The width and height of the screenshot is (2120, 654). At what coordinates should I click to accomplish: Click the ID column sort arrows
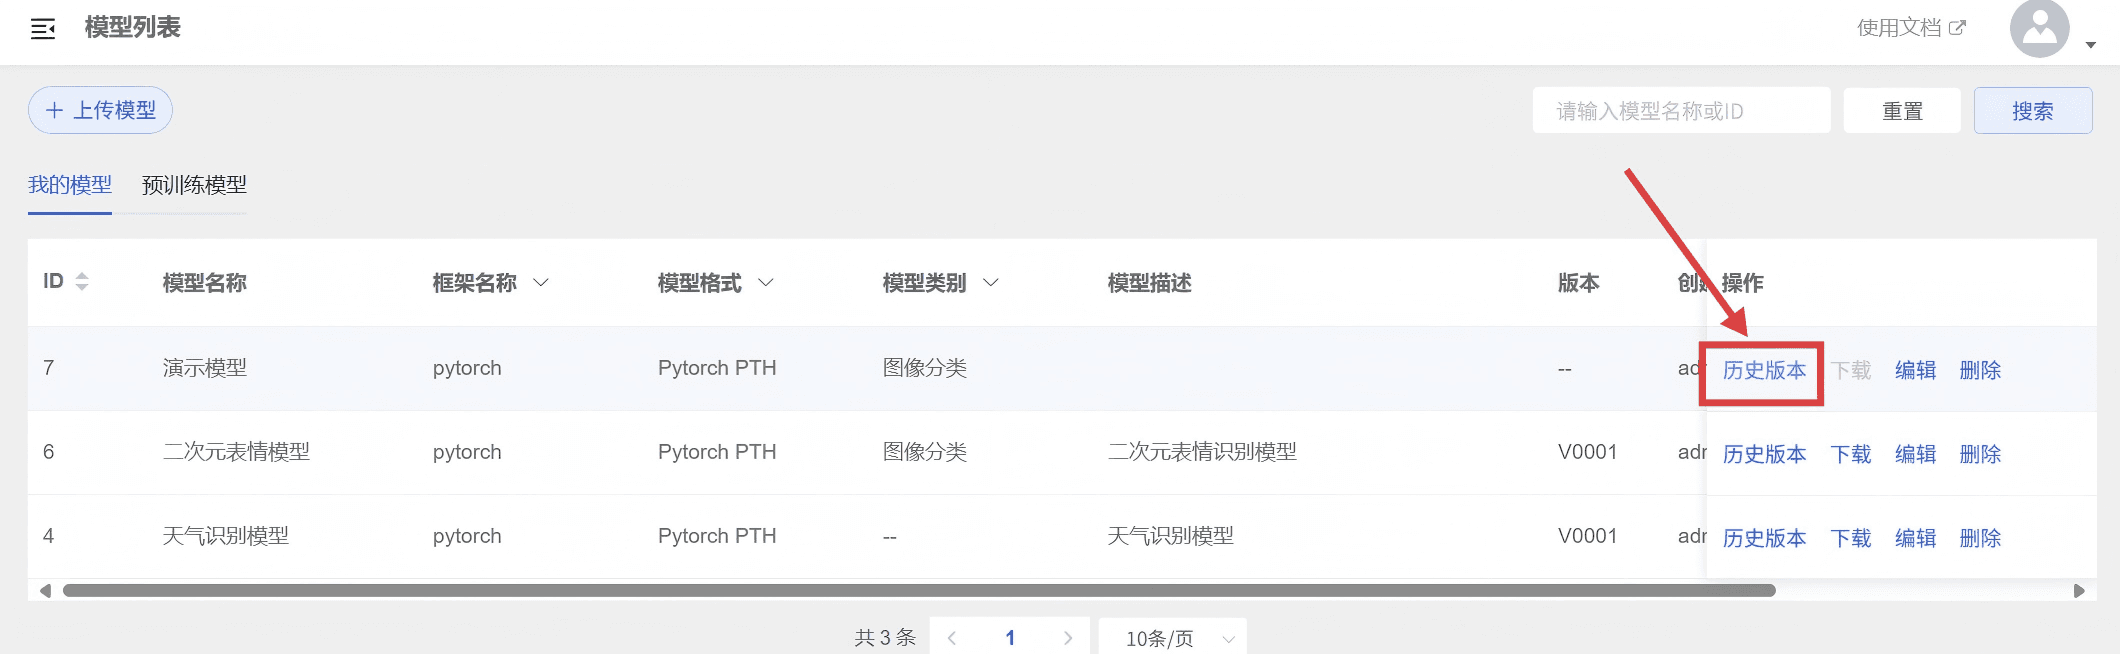[x=82, y=282]
